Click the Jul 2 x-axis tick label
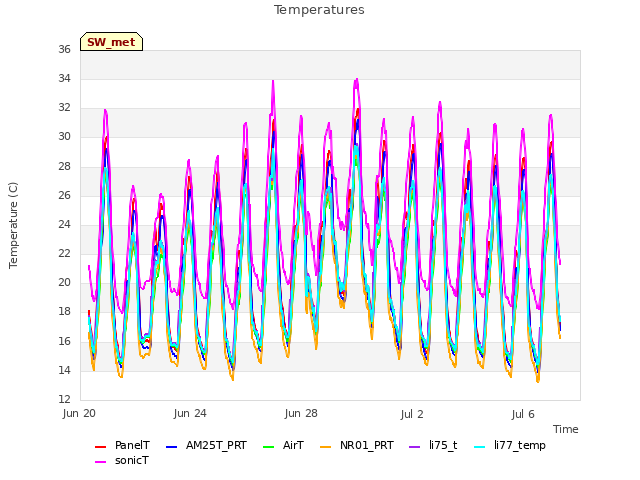The width and height of the screenshot is (640, 480). pos(412,414)
